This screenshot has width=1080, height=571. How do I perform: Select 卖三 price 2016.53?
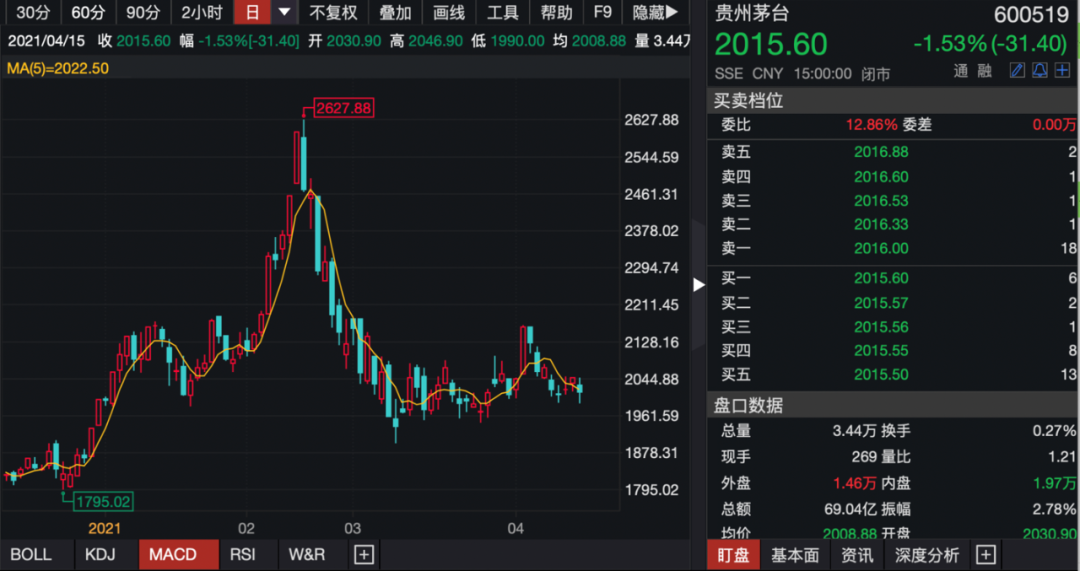point(881,201)
